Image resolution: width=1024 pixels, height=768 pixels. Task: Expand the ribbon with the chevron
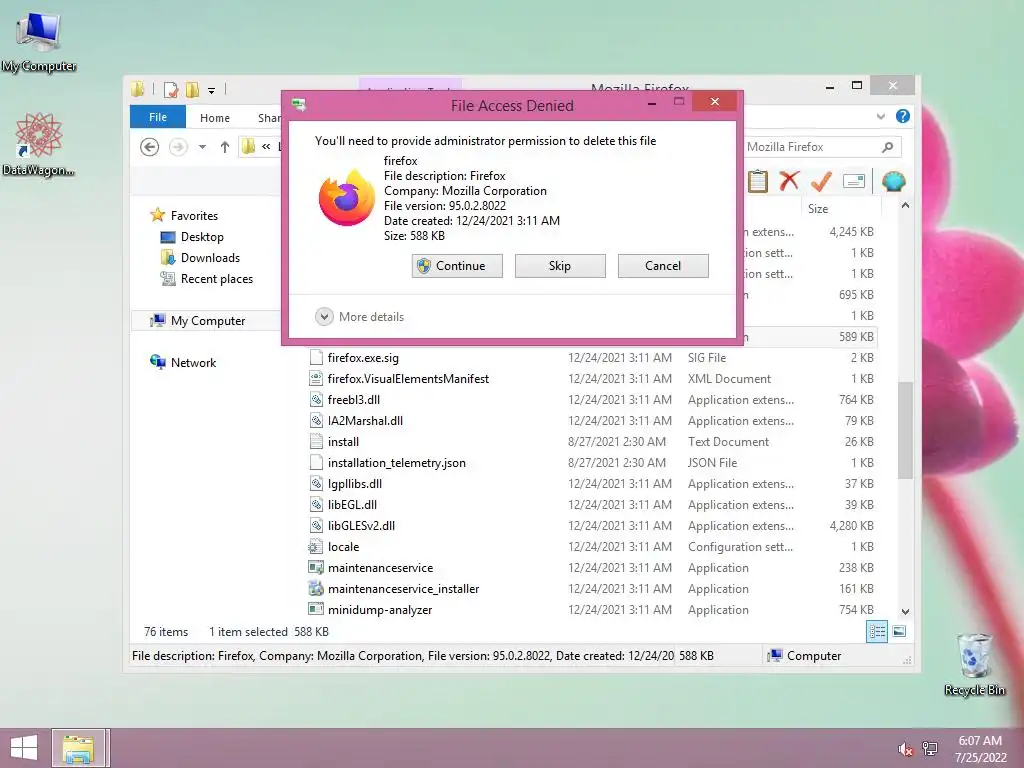click(880, 116)
